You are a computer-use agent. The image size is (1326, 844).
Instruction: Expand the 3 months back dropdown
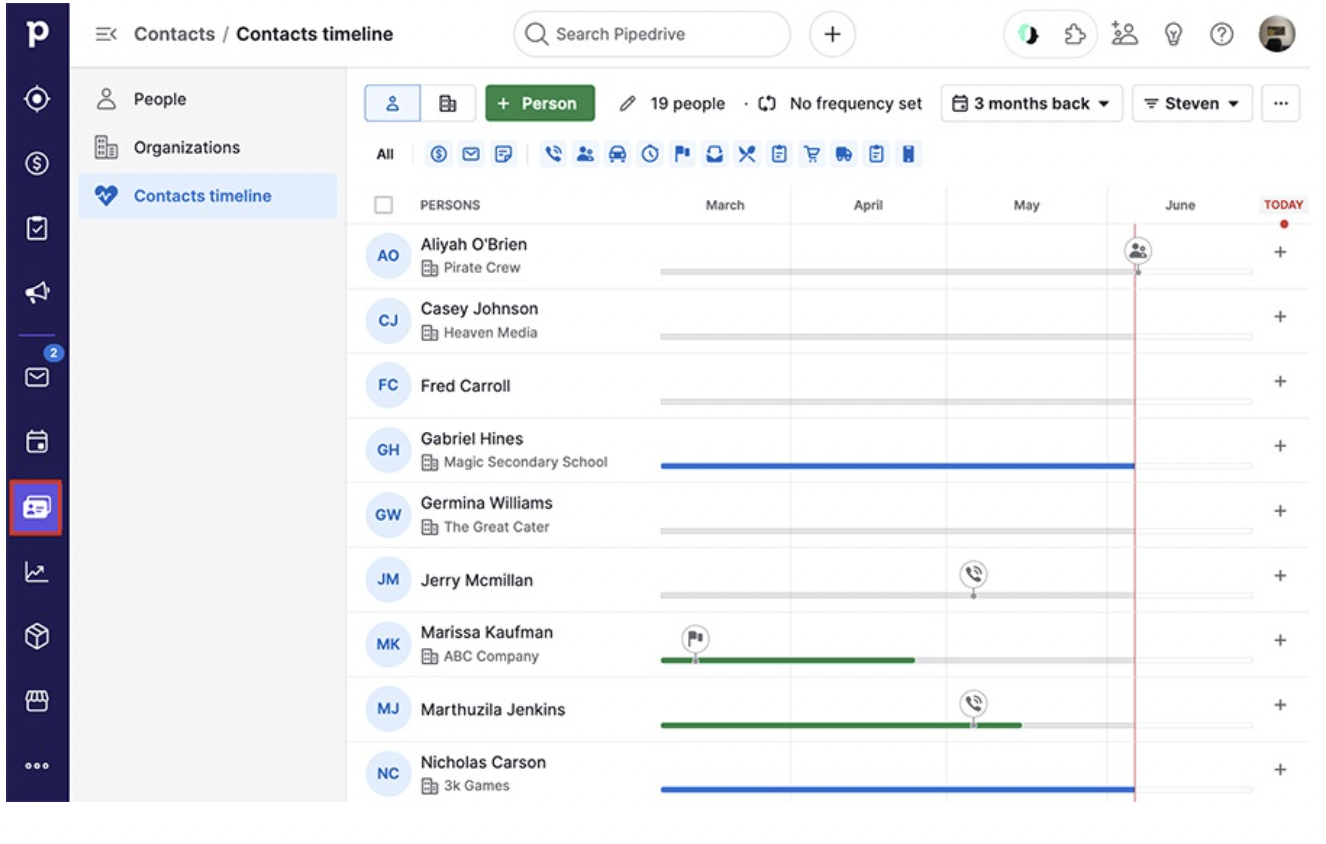pyautogui.click(x=1031, y=103)
